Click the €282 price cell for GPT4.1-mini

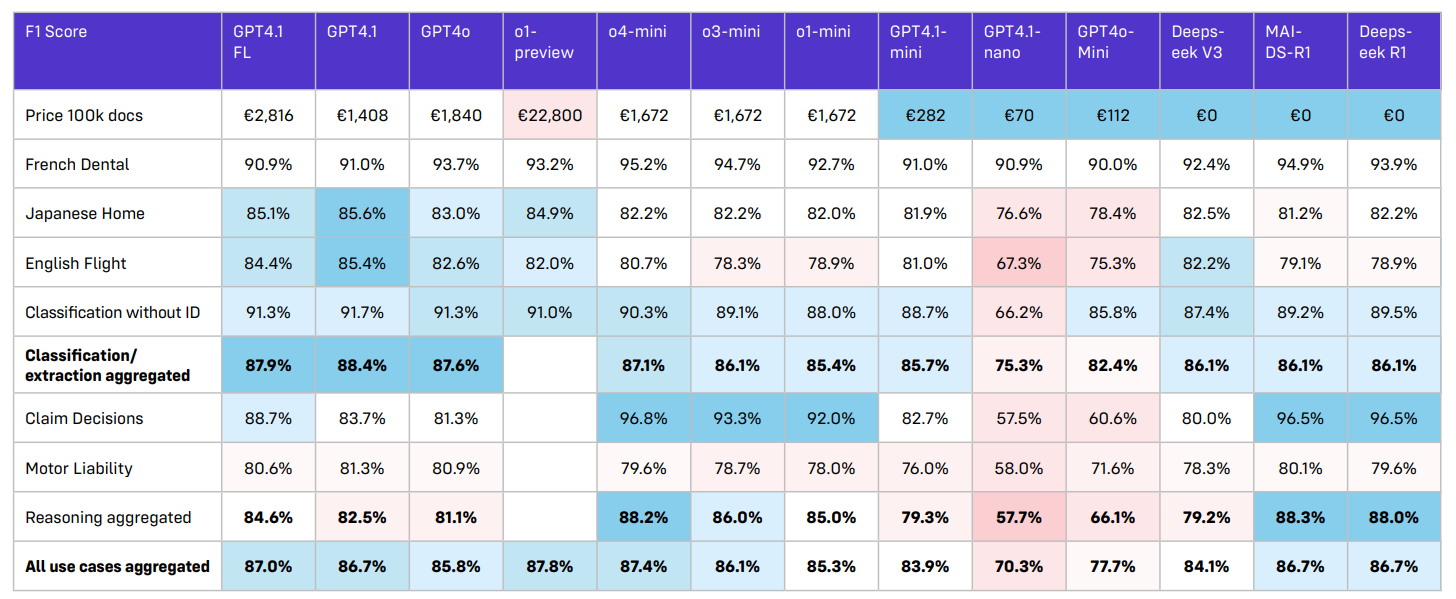coord(925,115)
